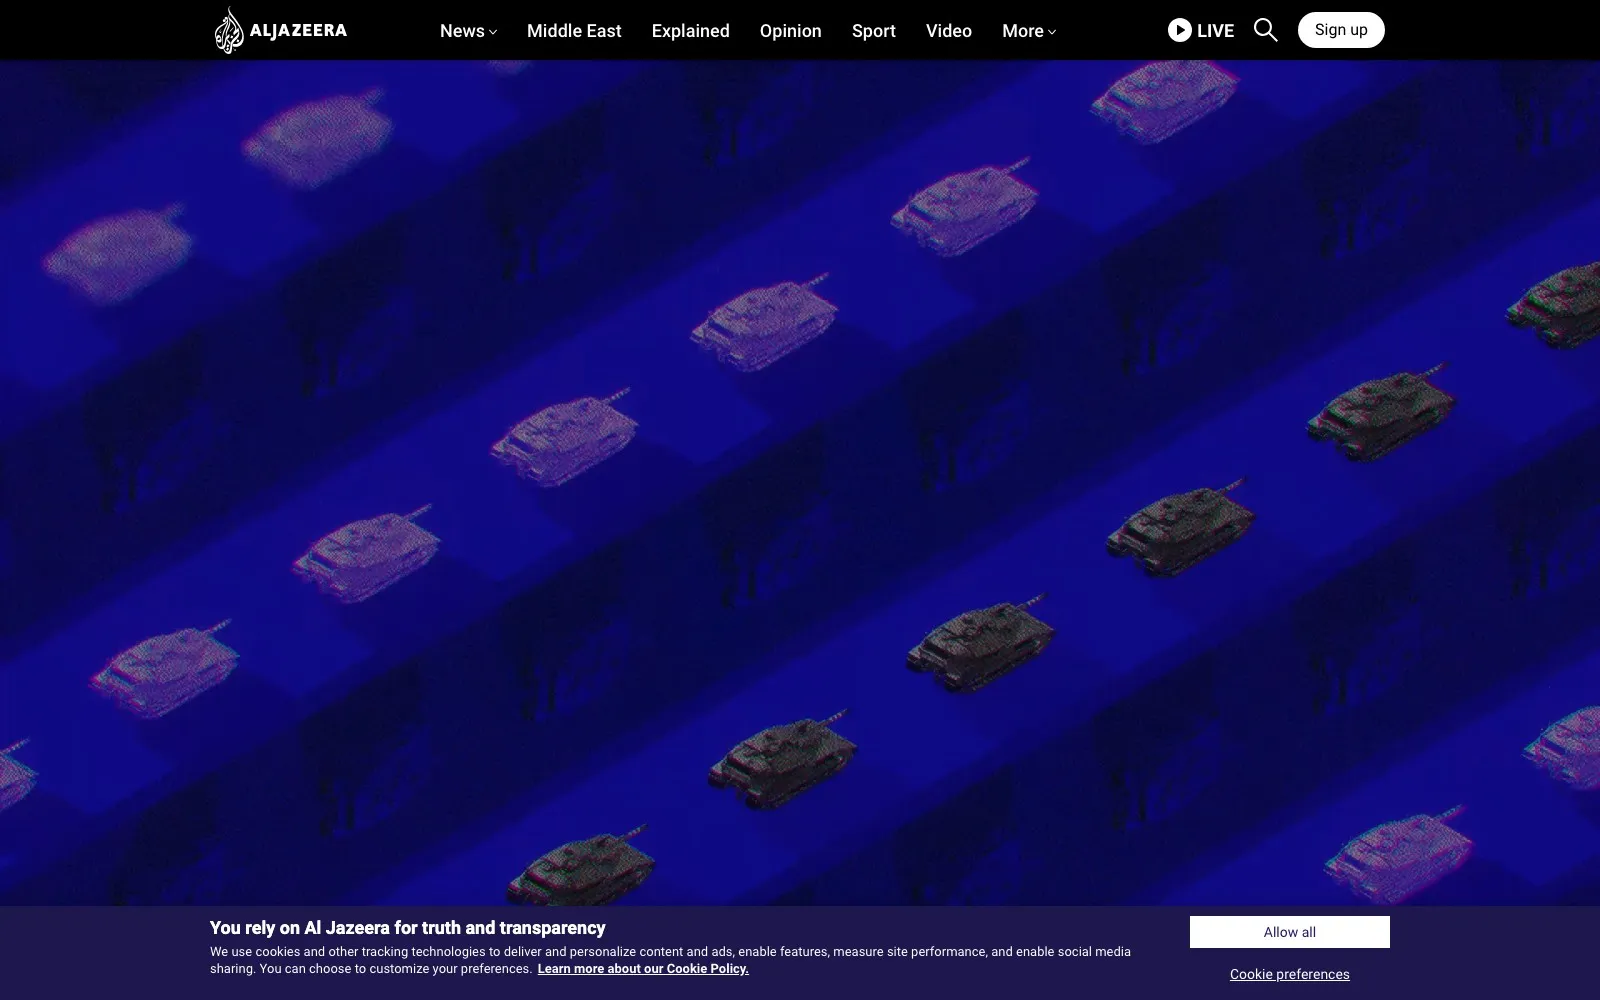Click the Sign up button
1600x1000 pixels.
[x=1341, y=30]
